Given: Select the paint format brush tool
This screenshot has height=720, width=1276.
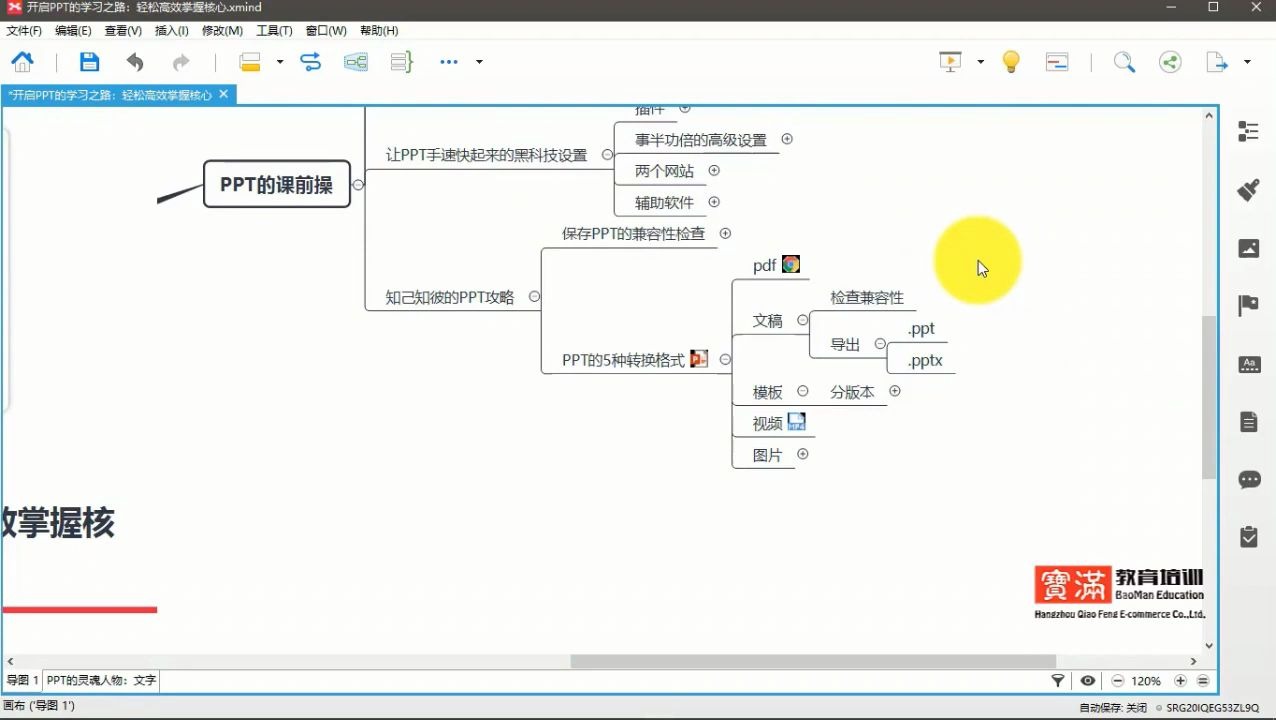Looking at the screenshot, I should 1249,190.
